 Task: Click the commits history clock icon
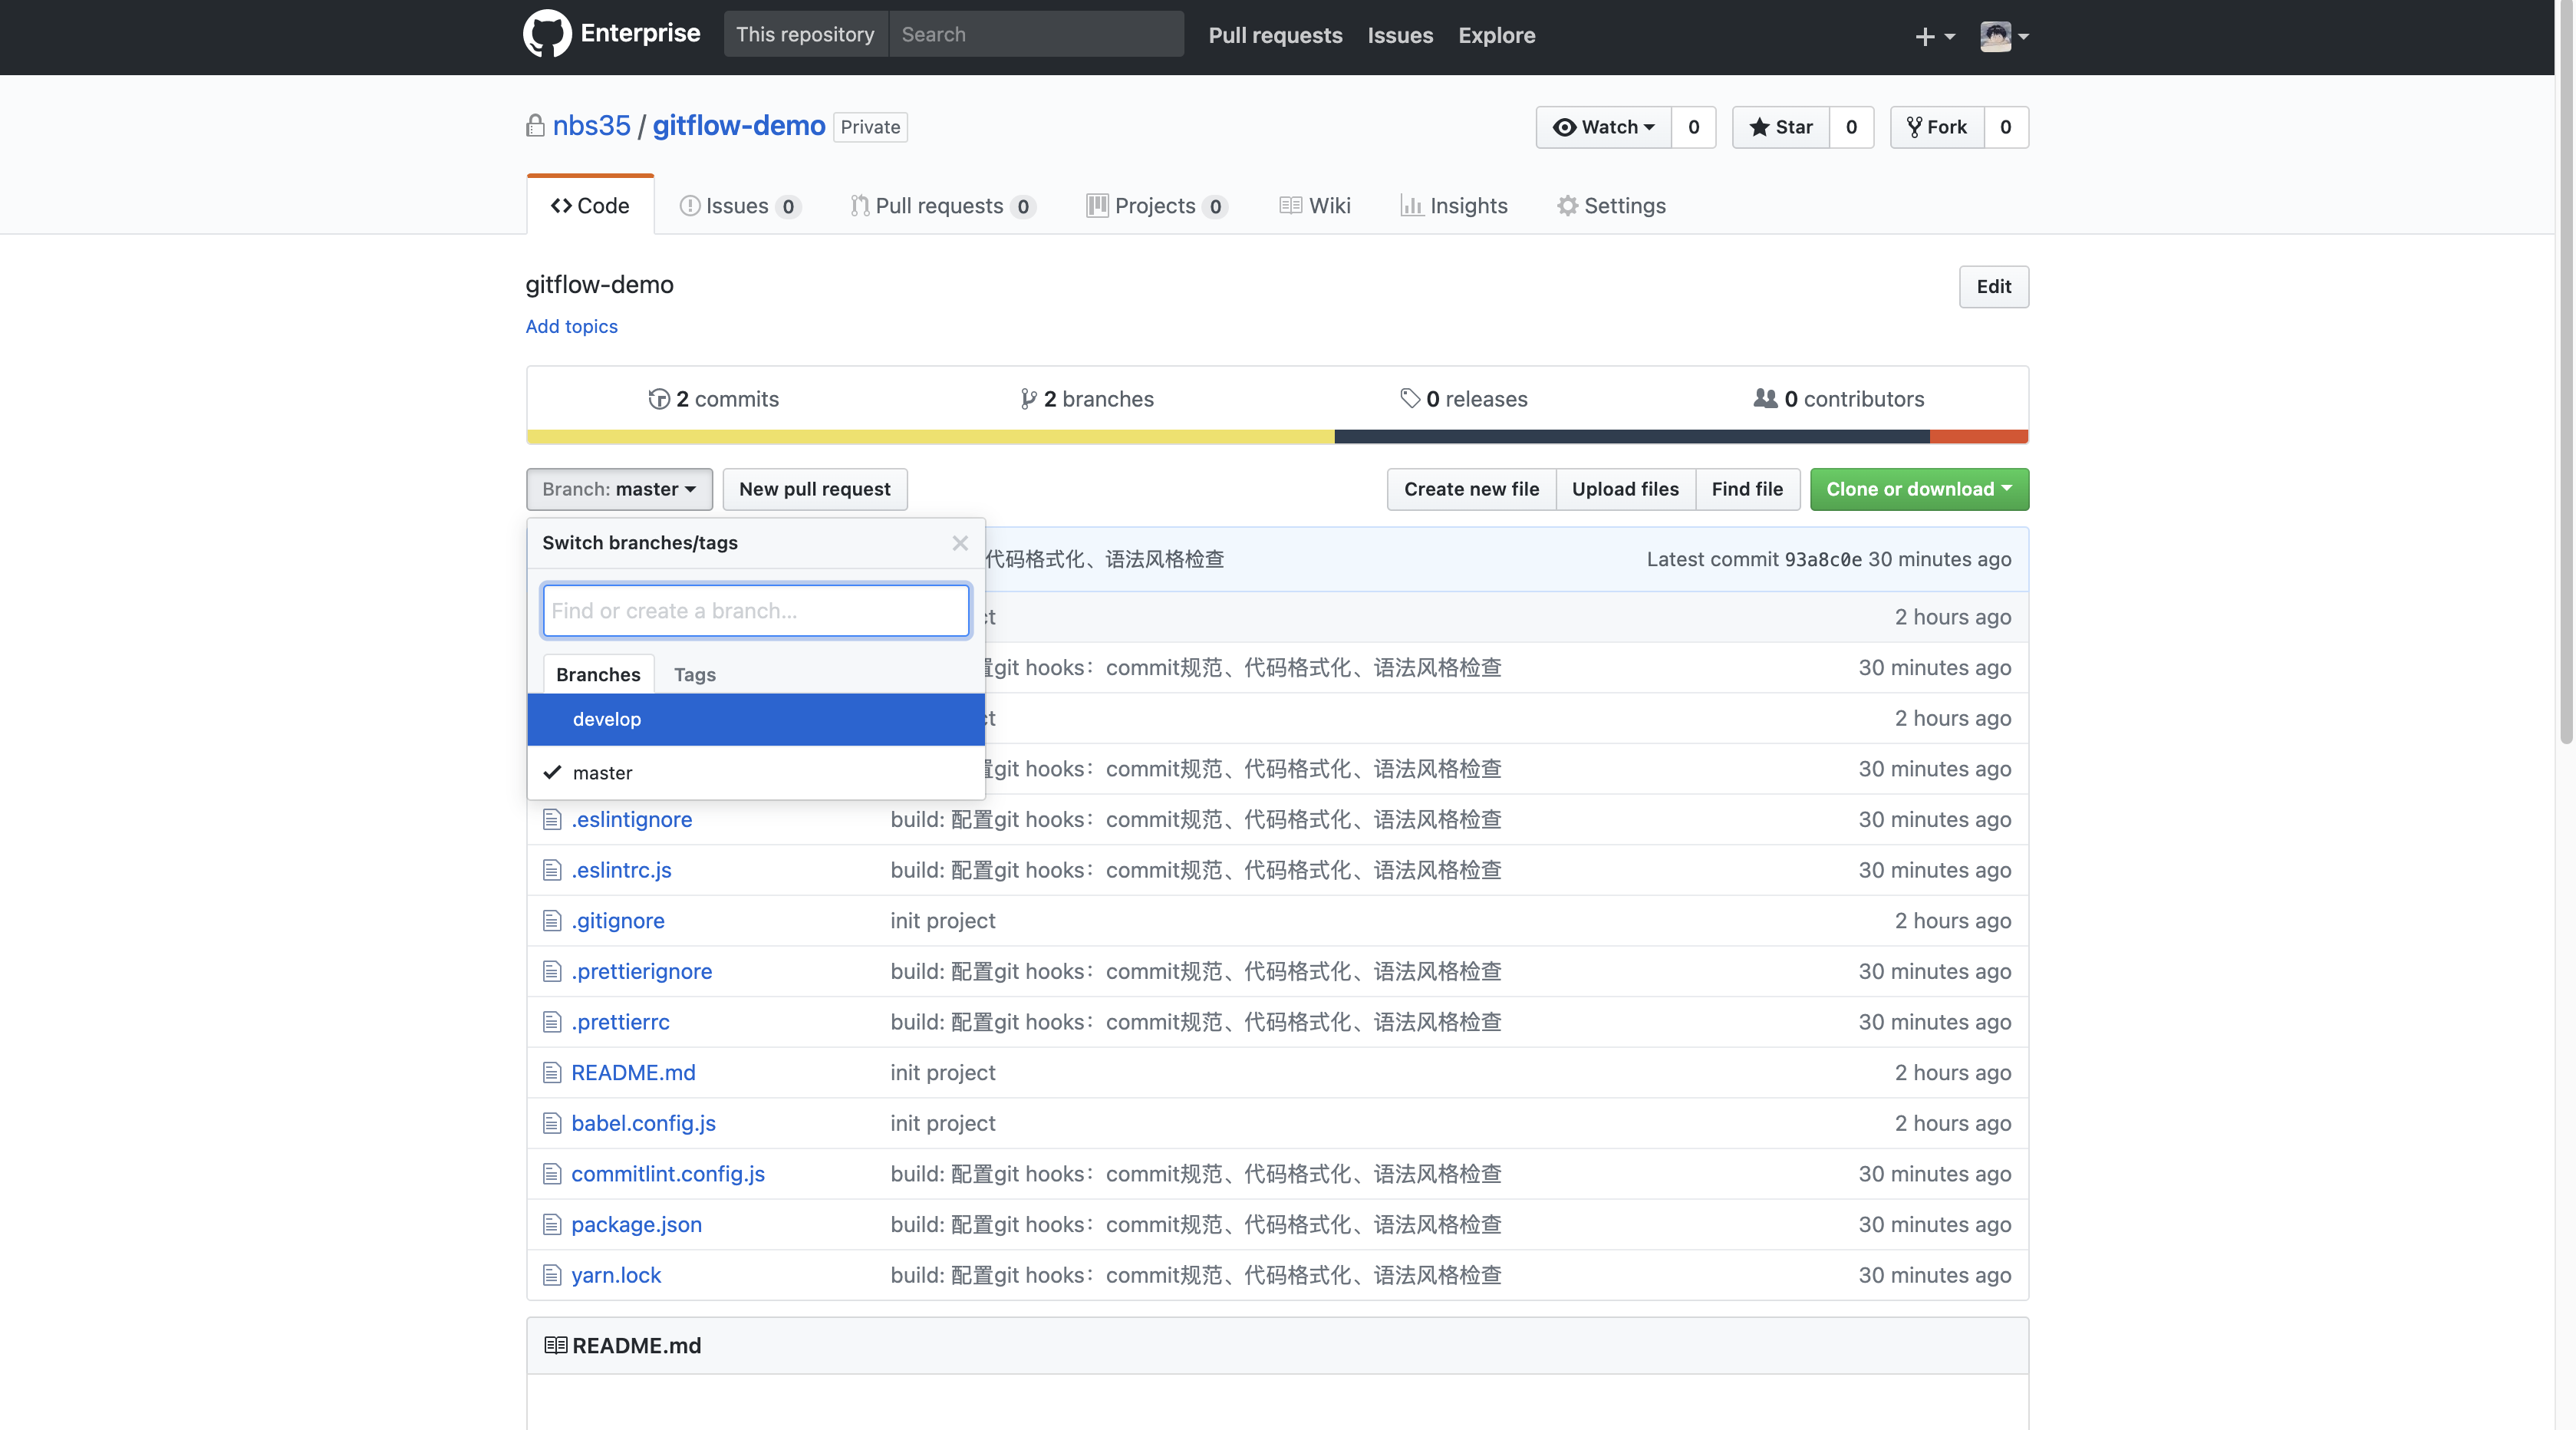(659, 399)
